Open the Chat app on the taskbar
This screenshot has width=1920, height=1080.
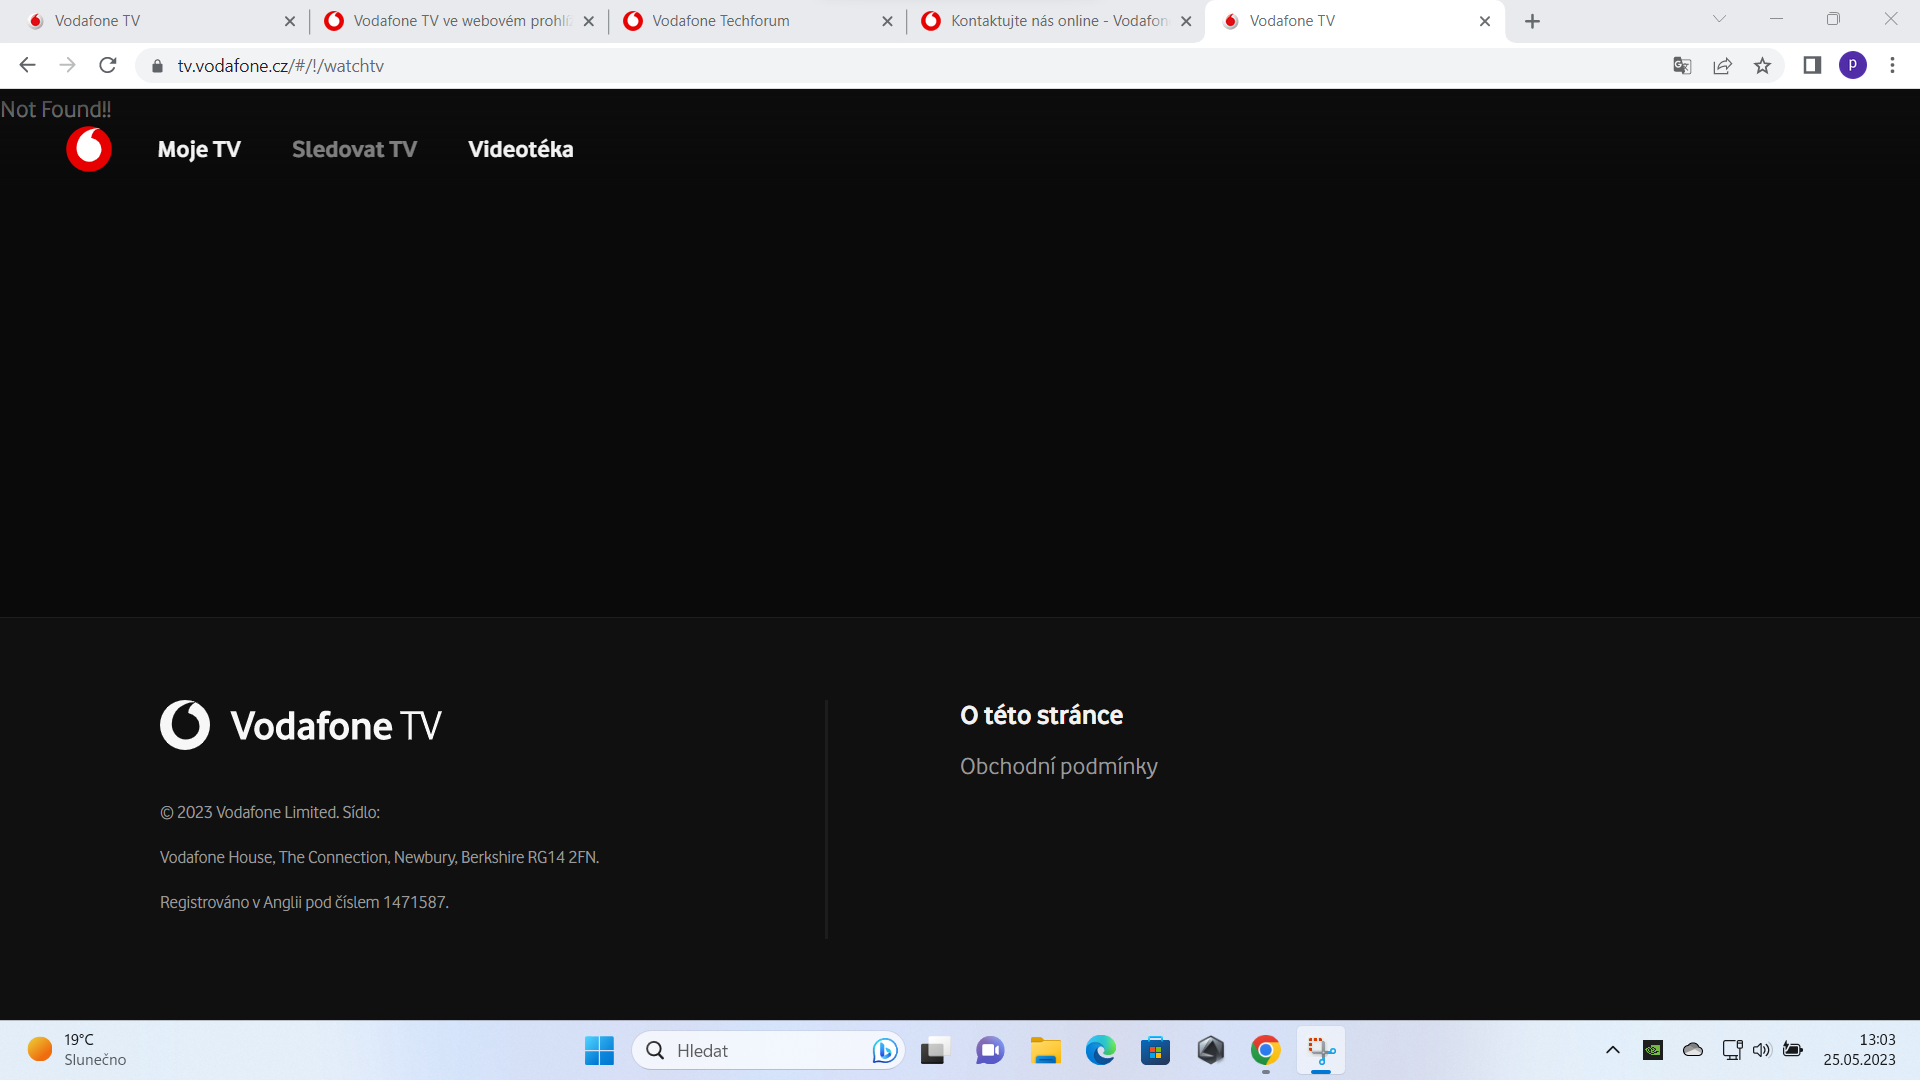click(990, 1050)
